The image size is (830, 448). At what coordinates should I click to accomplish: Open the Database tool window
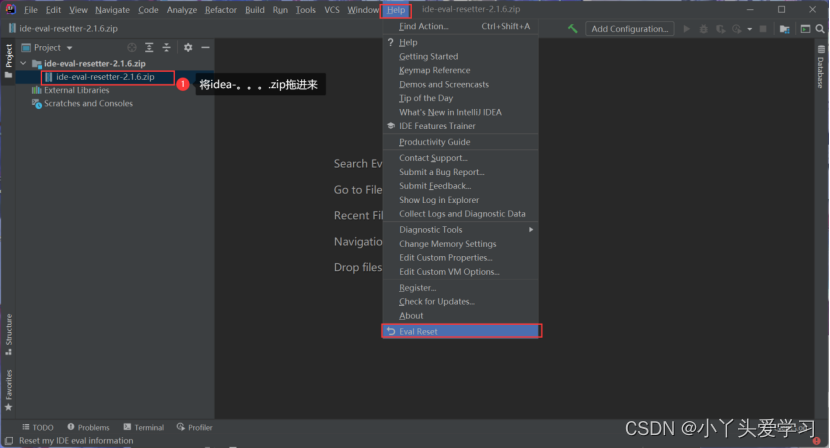820,67
